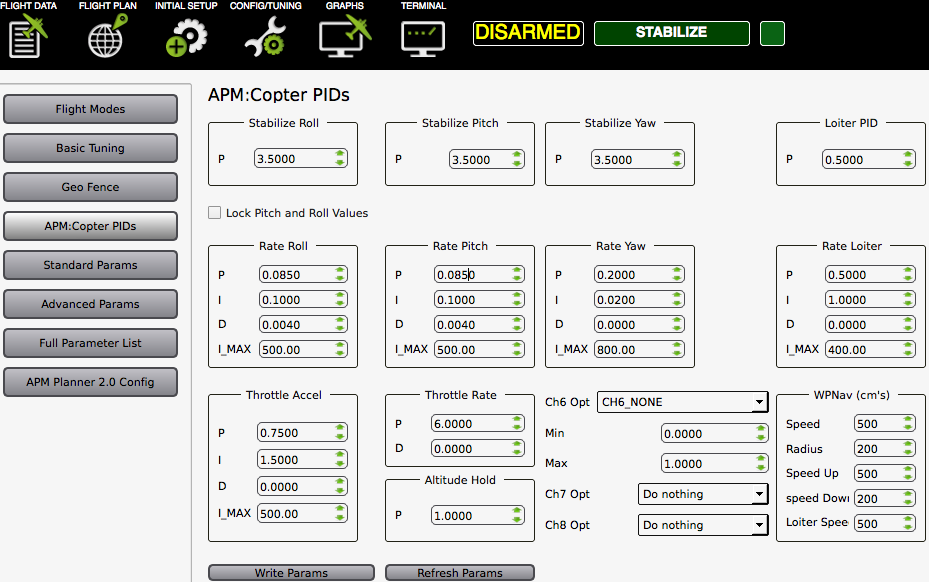The width and height of the screenshot is (929, 582).
Task: Select the APM:Copter PIDs section
Action: click(x=90, y=226)
